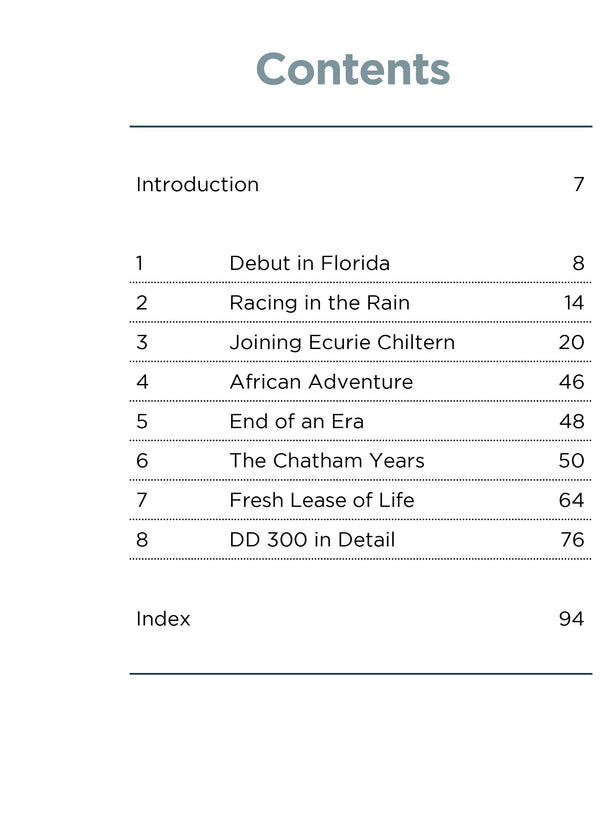Image resolution: width=600 pixels, height=817 pixels.
Task: Open DD 300 in Detail chapter
Action: (x=312, y=539)
